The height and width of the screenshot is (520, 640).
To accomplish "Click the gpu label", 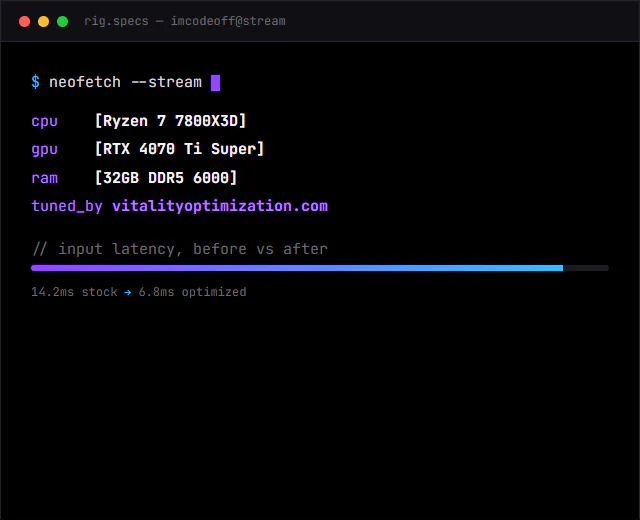I will click(x=44, y=149).
